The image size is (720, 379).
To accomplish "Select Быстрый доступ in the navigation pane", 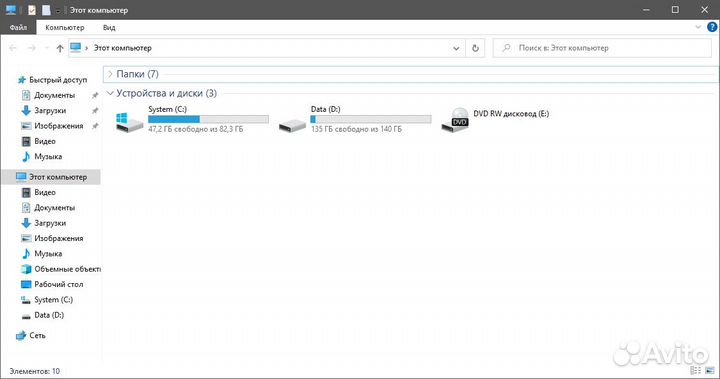I will (x=58, y=80).
